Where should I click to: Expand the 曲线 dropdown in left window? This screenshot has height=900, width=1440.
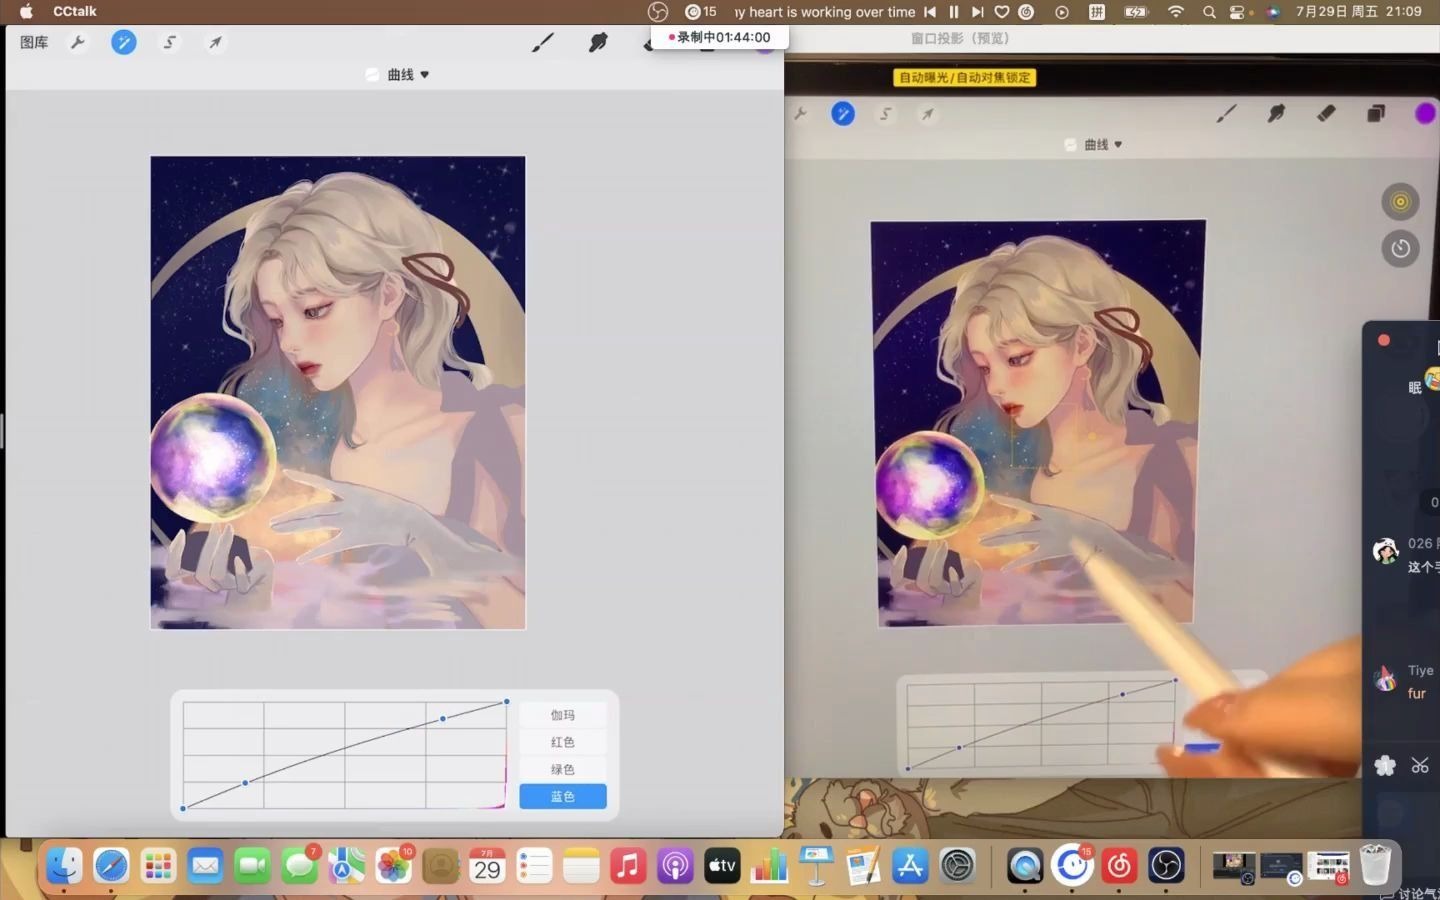pos(408,75)
